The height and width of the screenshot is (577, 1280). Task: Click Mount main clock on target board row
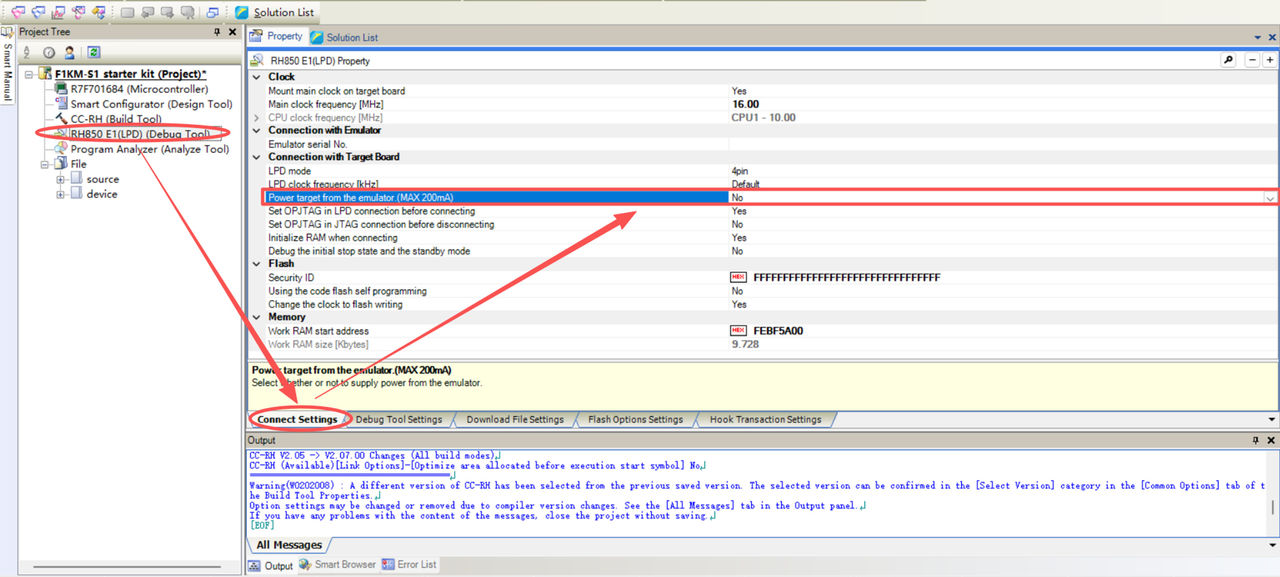tap(764, 91)
